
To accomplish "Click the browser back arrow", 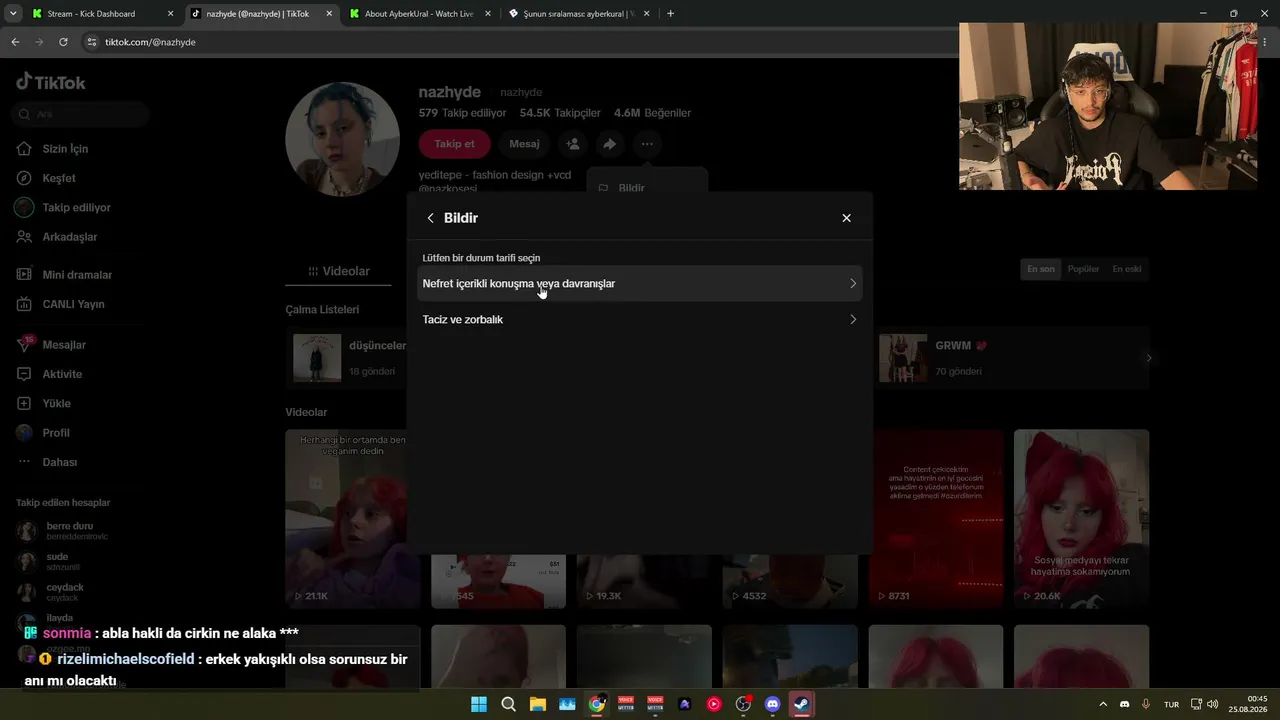I will tap(15, 42).
